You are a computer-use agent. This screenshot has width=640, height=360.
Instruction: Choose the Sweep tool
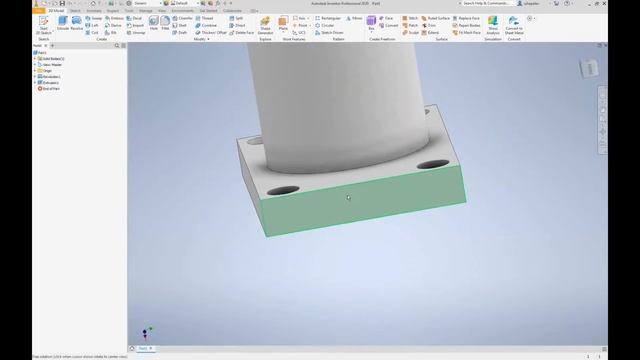[93, 18]
